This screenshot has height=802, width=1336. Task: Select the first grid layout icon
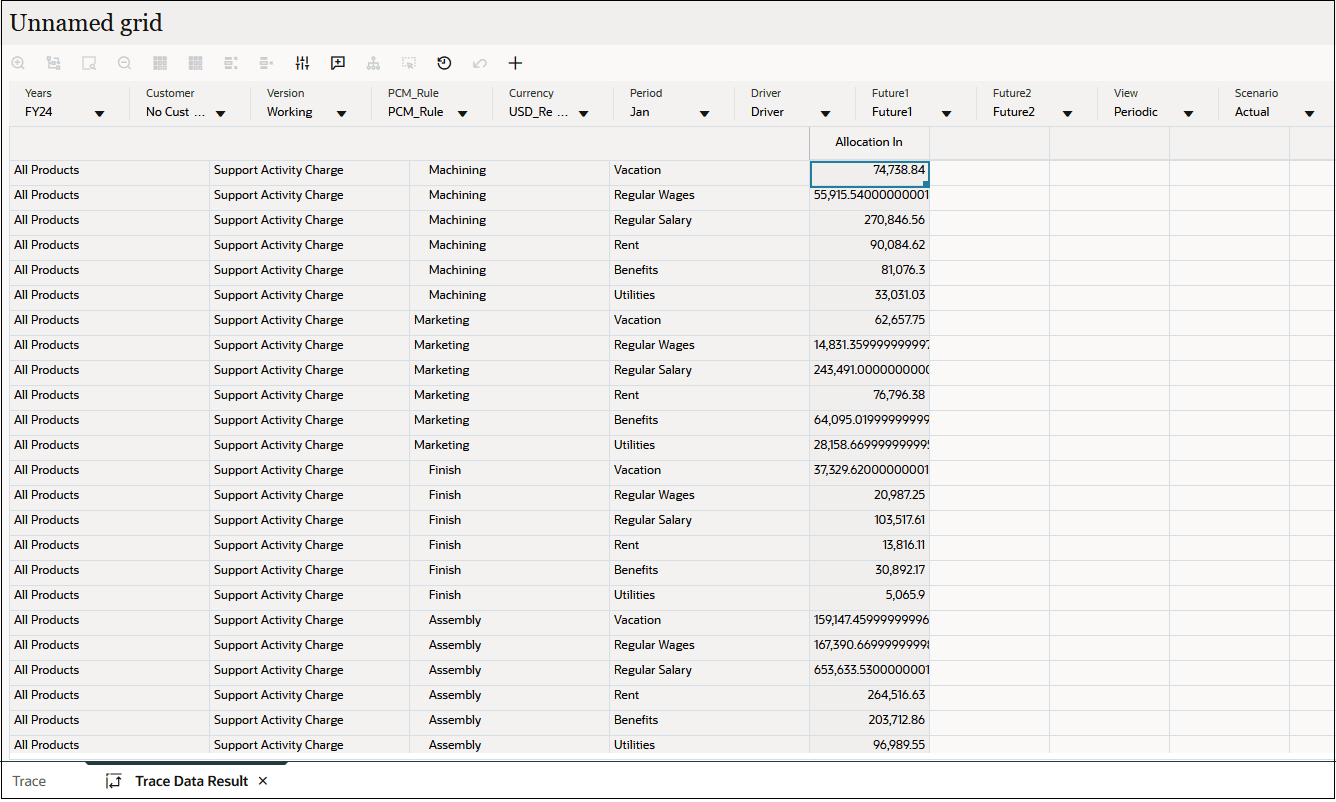tap(160, 63)
